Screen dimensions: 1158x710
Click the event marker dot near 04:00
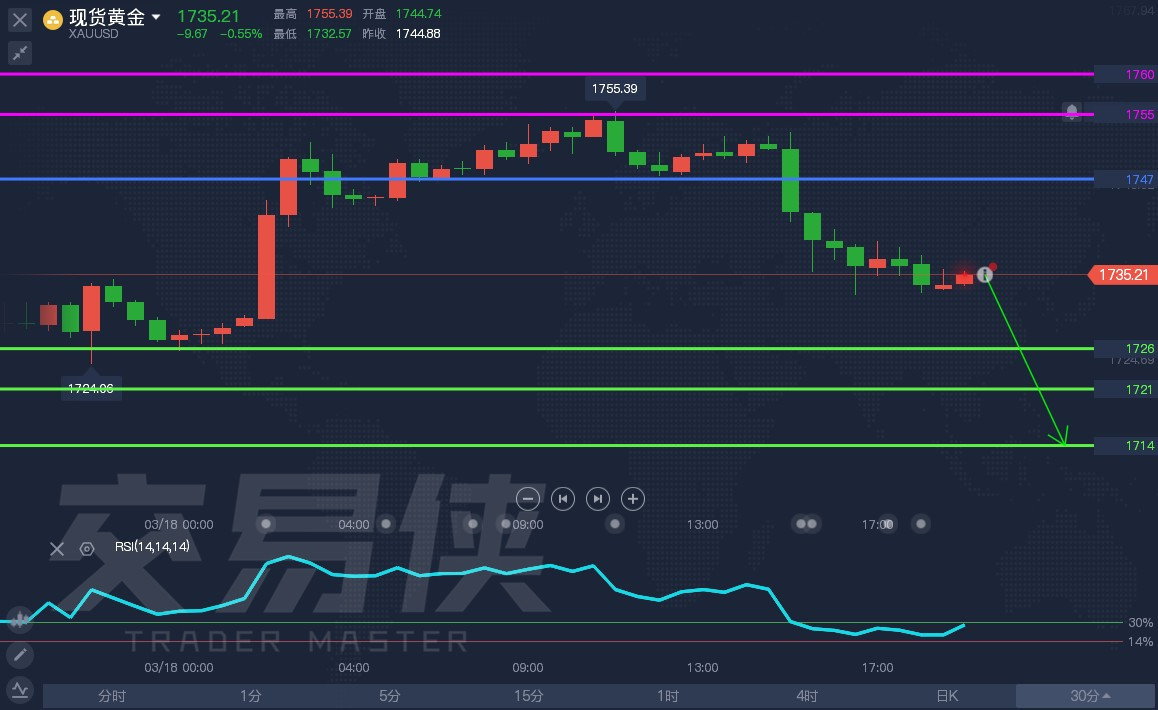coord(386,524)
